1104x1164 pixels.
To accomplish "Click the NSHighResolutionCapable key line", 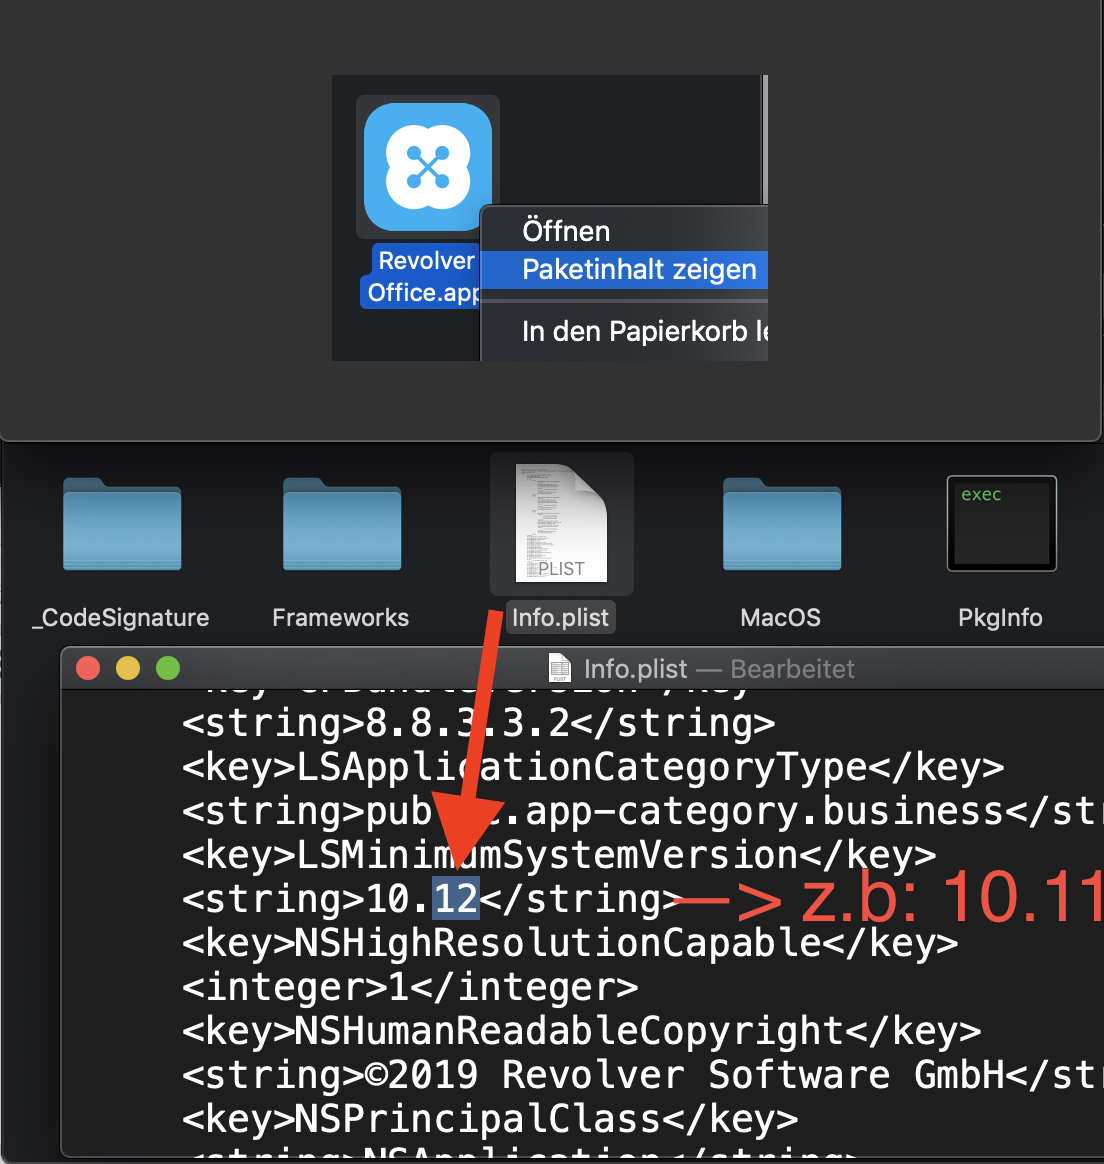I will pos(570,943).
